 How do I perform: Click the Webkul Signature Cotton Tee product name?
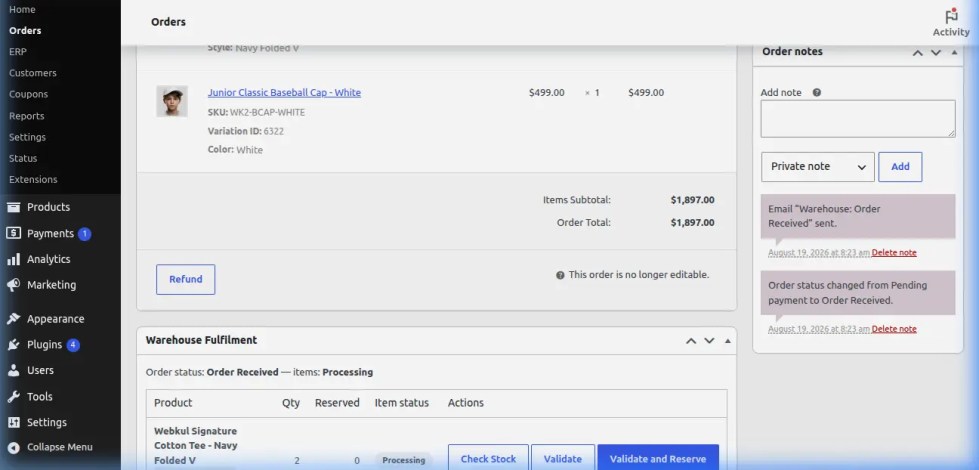click(x=195, y=446)
